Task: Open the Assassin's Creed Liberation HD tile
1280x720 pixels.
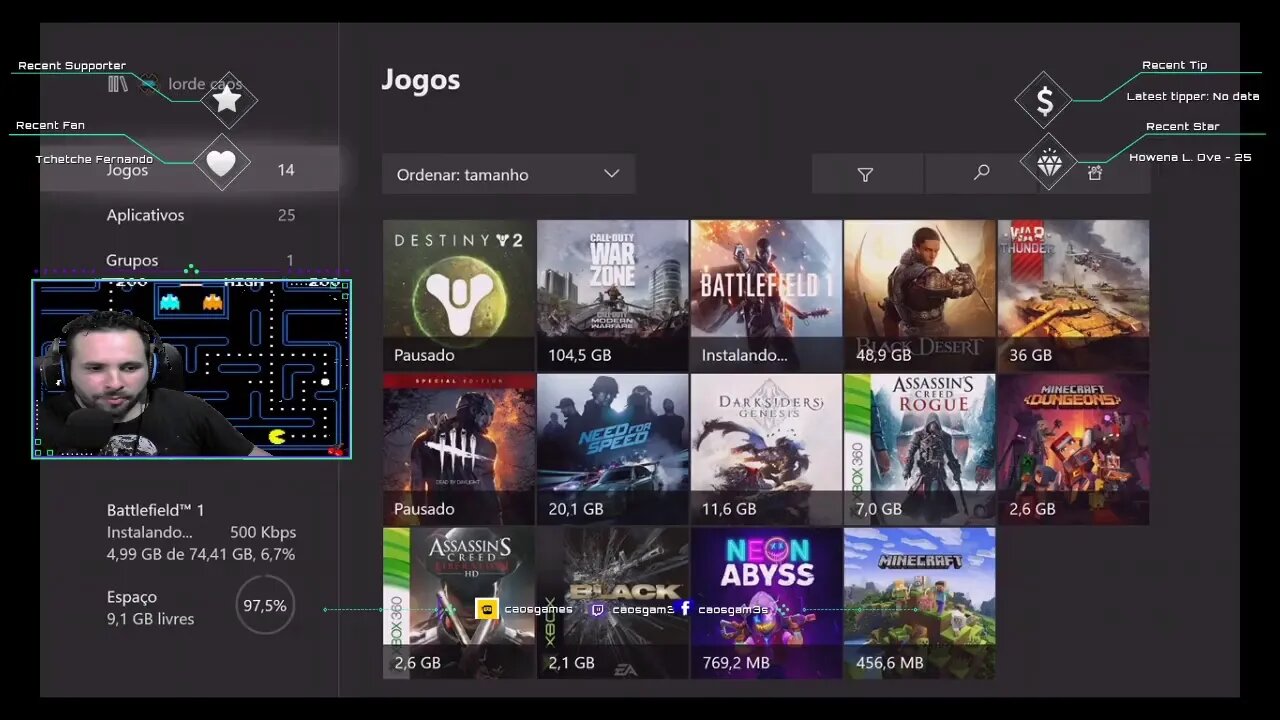Action: [x=459, y=603]
